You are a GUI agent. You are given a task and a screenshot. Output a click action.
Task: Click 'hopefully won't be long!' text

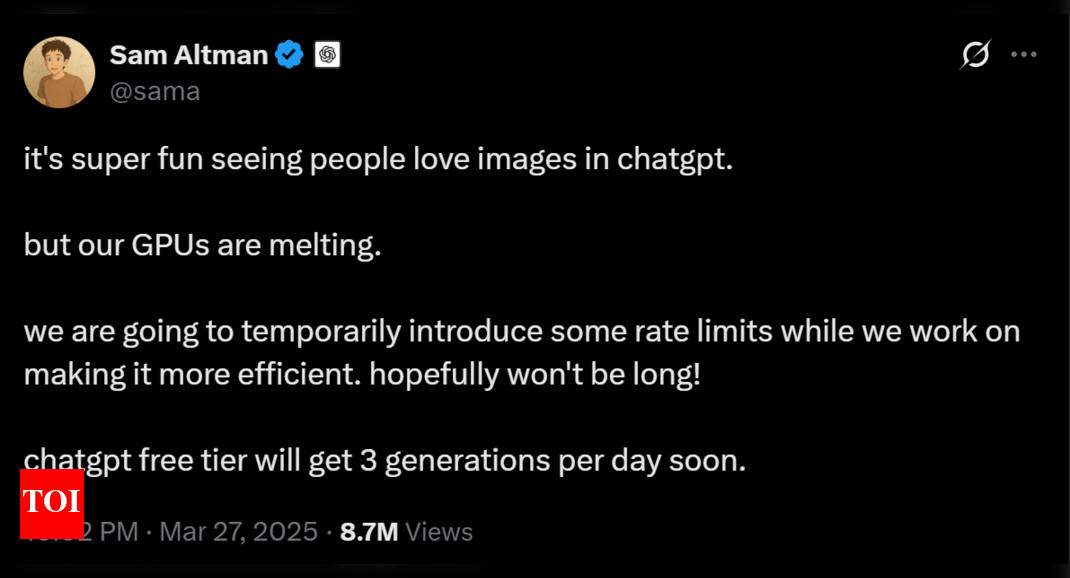click(535, 375)
